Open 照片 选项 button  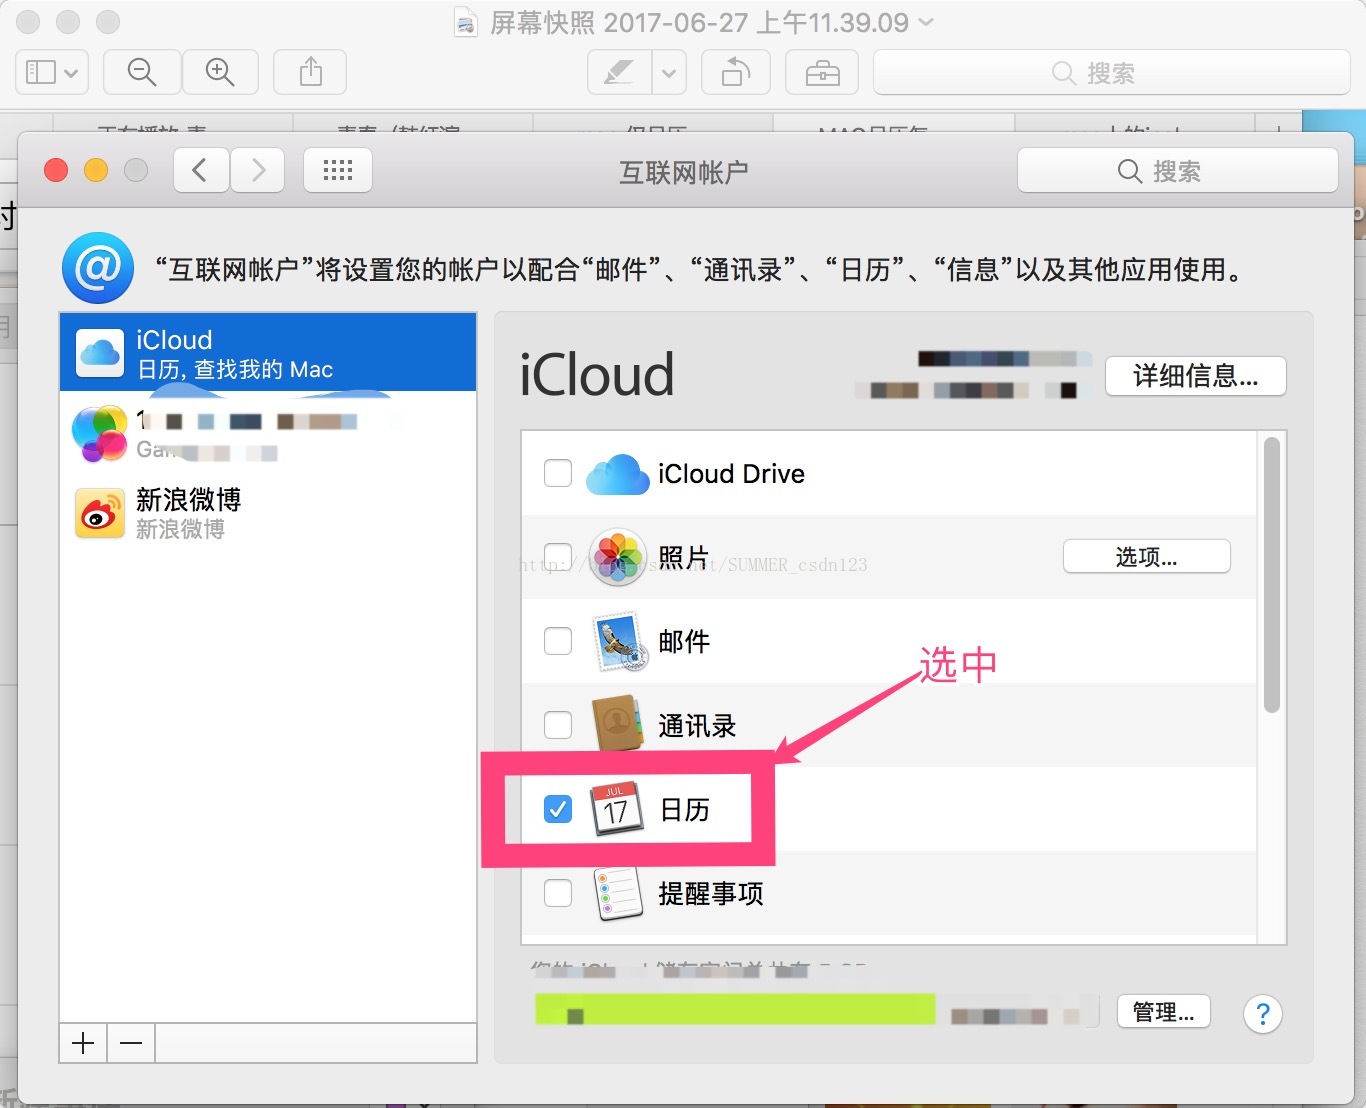pyautogui.click(x=1146, y=557)
